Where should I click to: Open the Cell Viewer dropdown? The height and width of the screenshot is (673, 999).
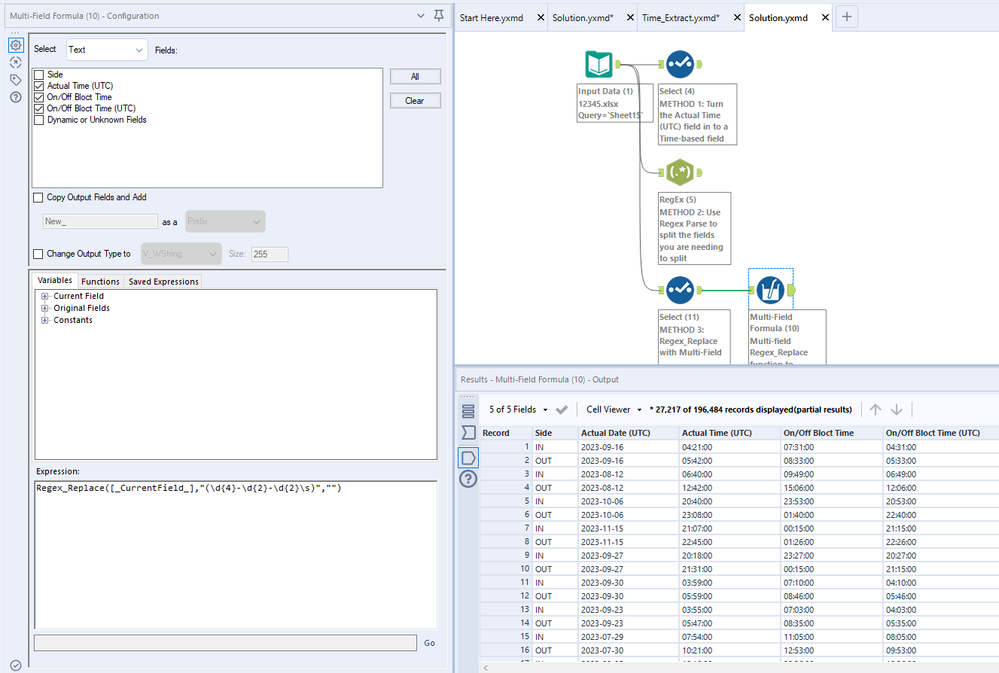tap(614, 410)
